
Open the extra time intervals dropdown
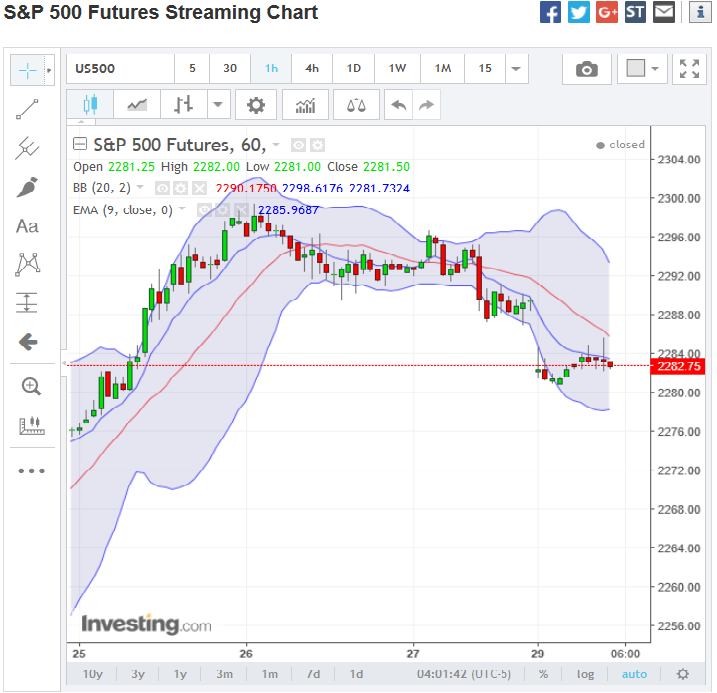coord(516,69)
